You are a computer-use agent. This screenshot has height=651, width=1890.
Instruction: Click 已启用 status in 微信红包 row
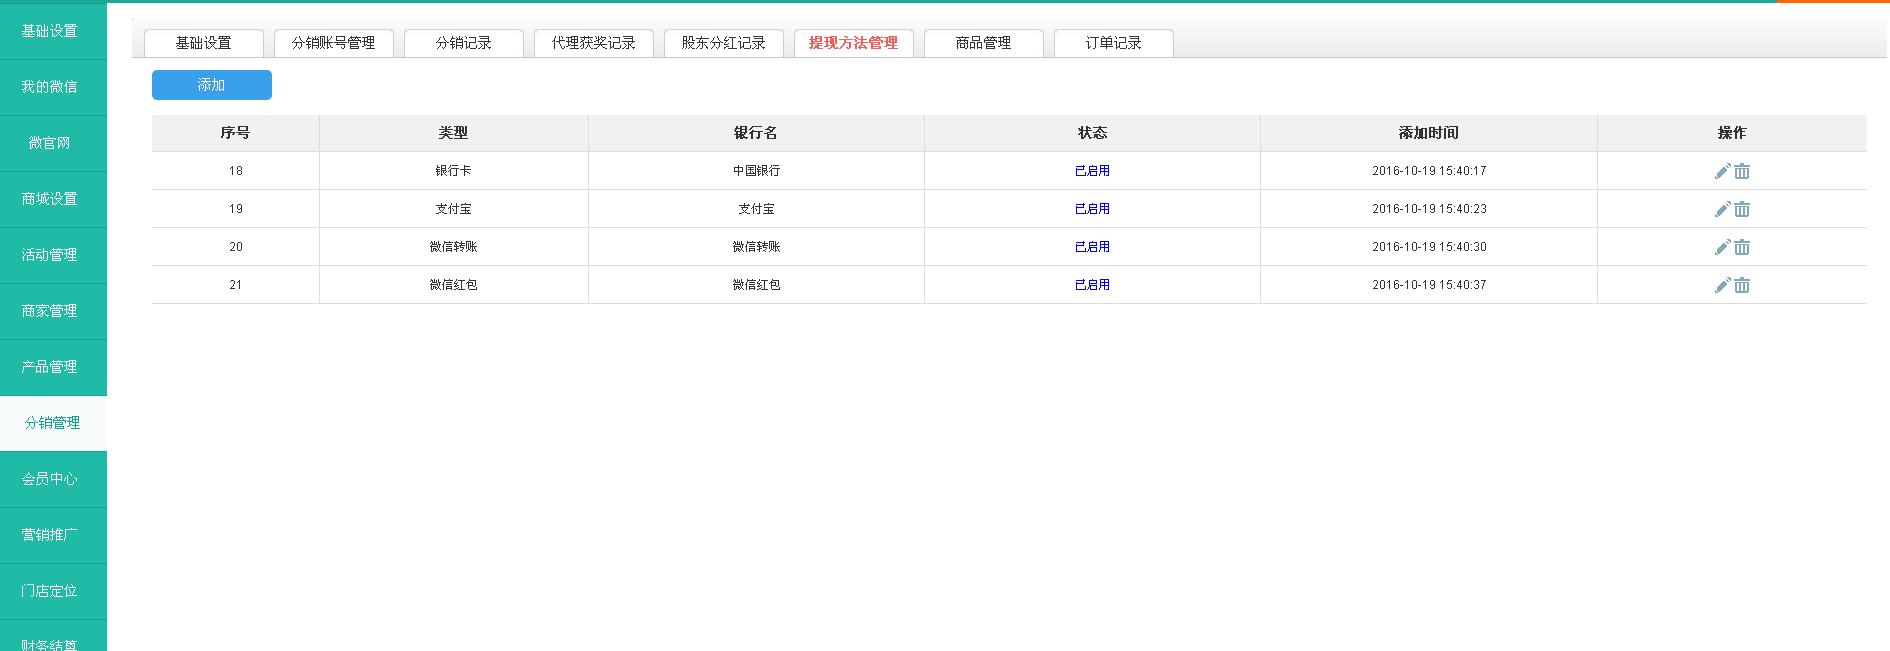(1092, 285)
